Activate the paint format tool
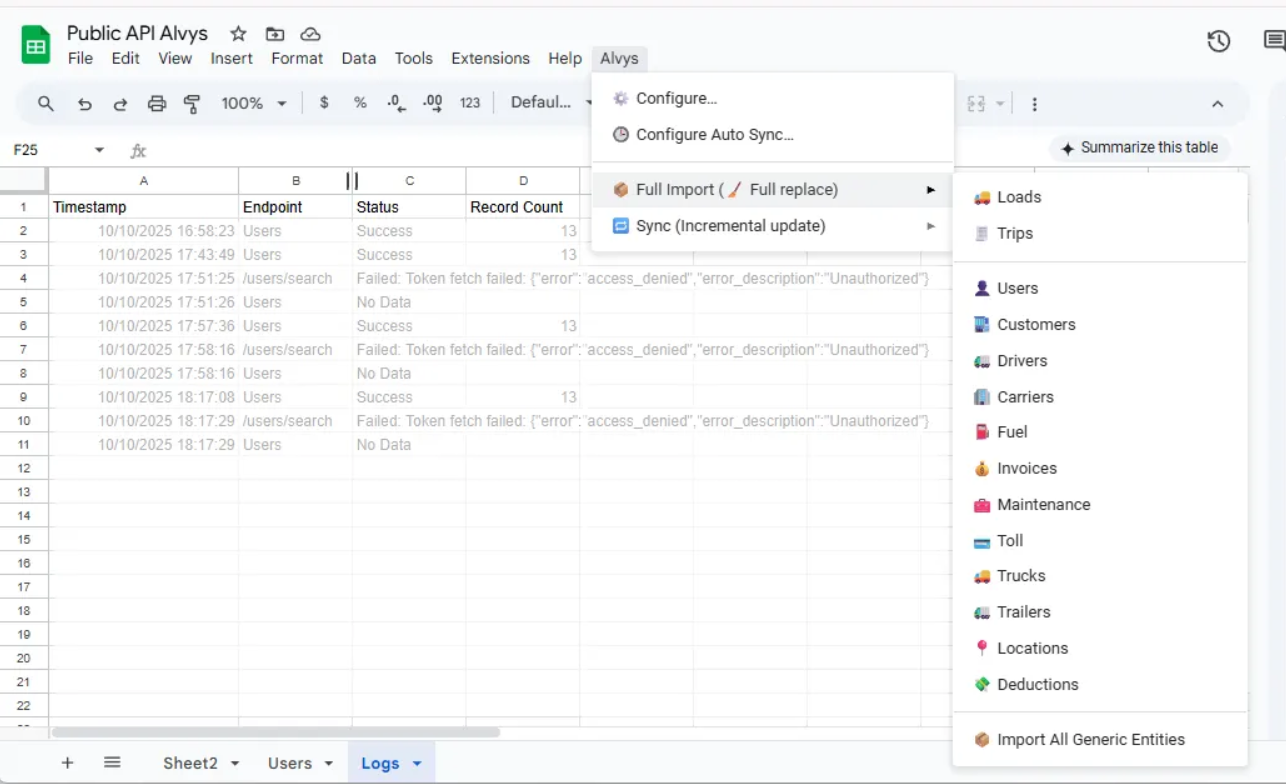1286x784 pixels. [192, 103]
